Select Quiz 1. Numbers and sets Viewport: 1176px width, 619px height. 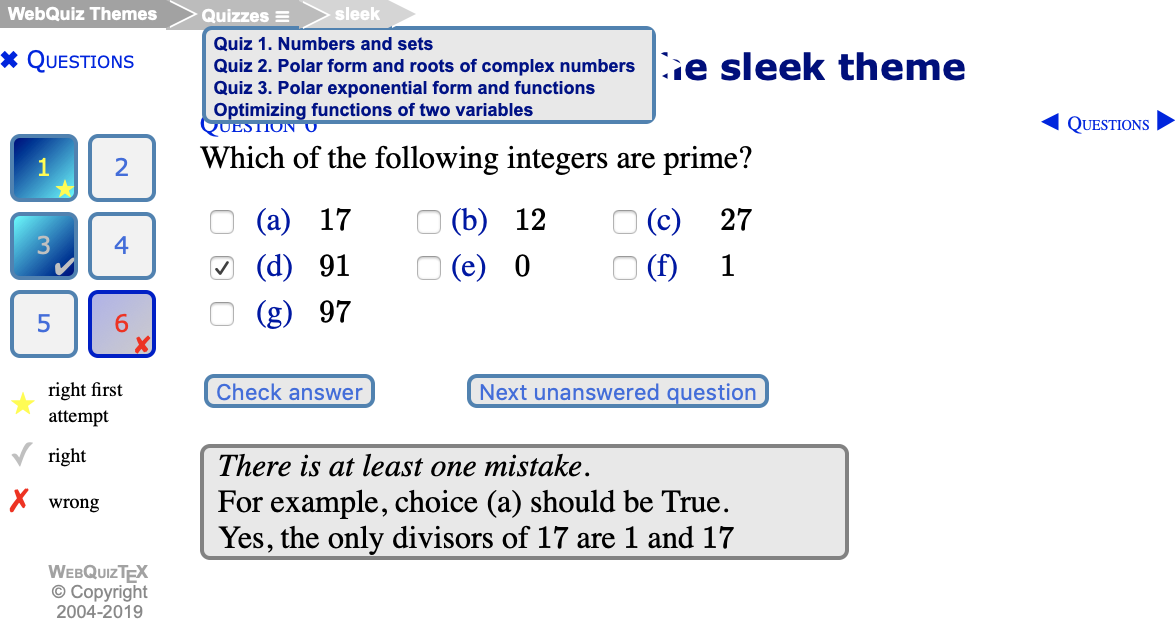(x=323, y=44)
